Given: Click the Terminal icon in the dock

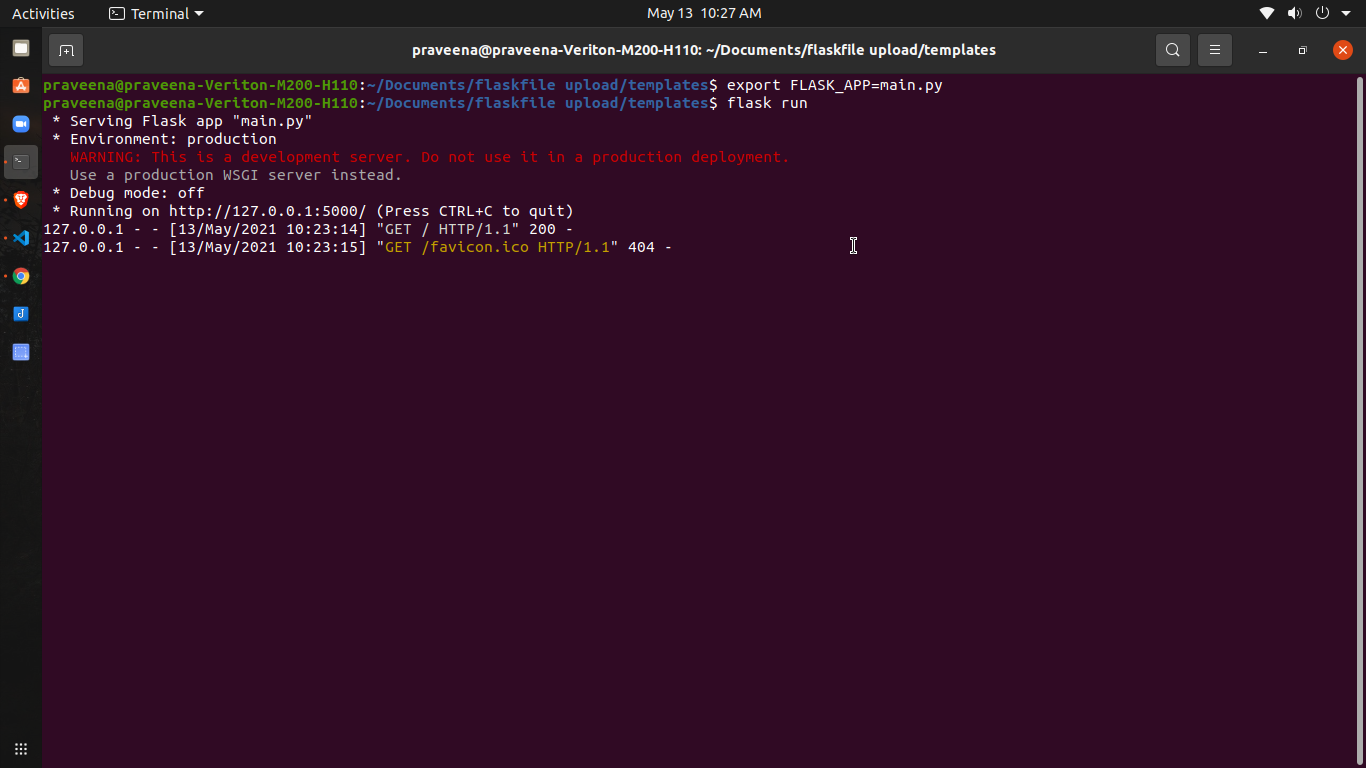Looking at the screenshot, I should 21,162.
